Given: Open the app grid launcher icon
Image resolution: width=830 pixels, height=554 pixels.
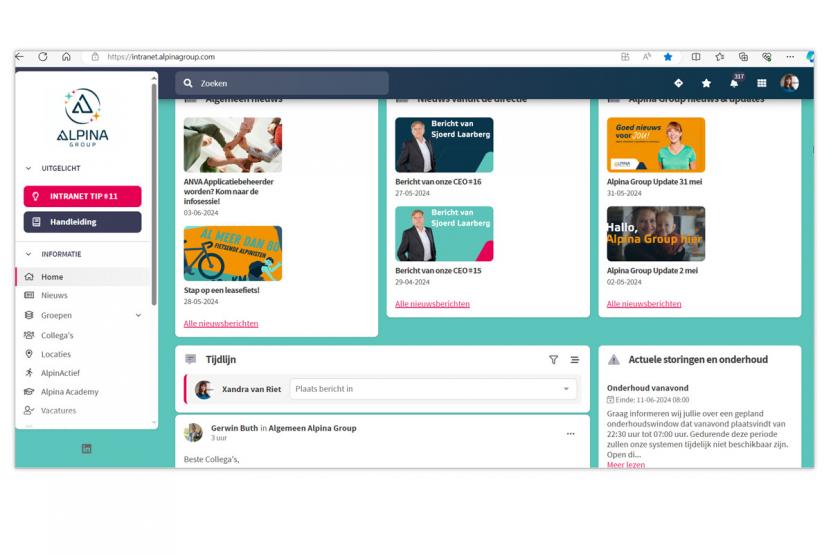Looking at the screenshot, I should click(x=762, y=83).
